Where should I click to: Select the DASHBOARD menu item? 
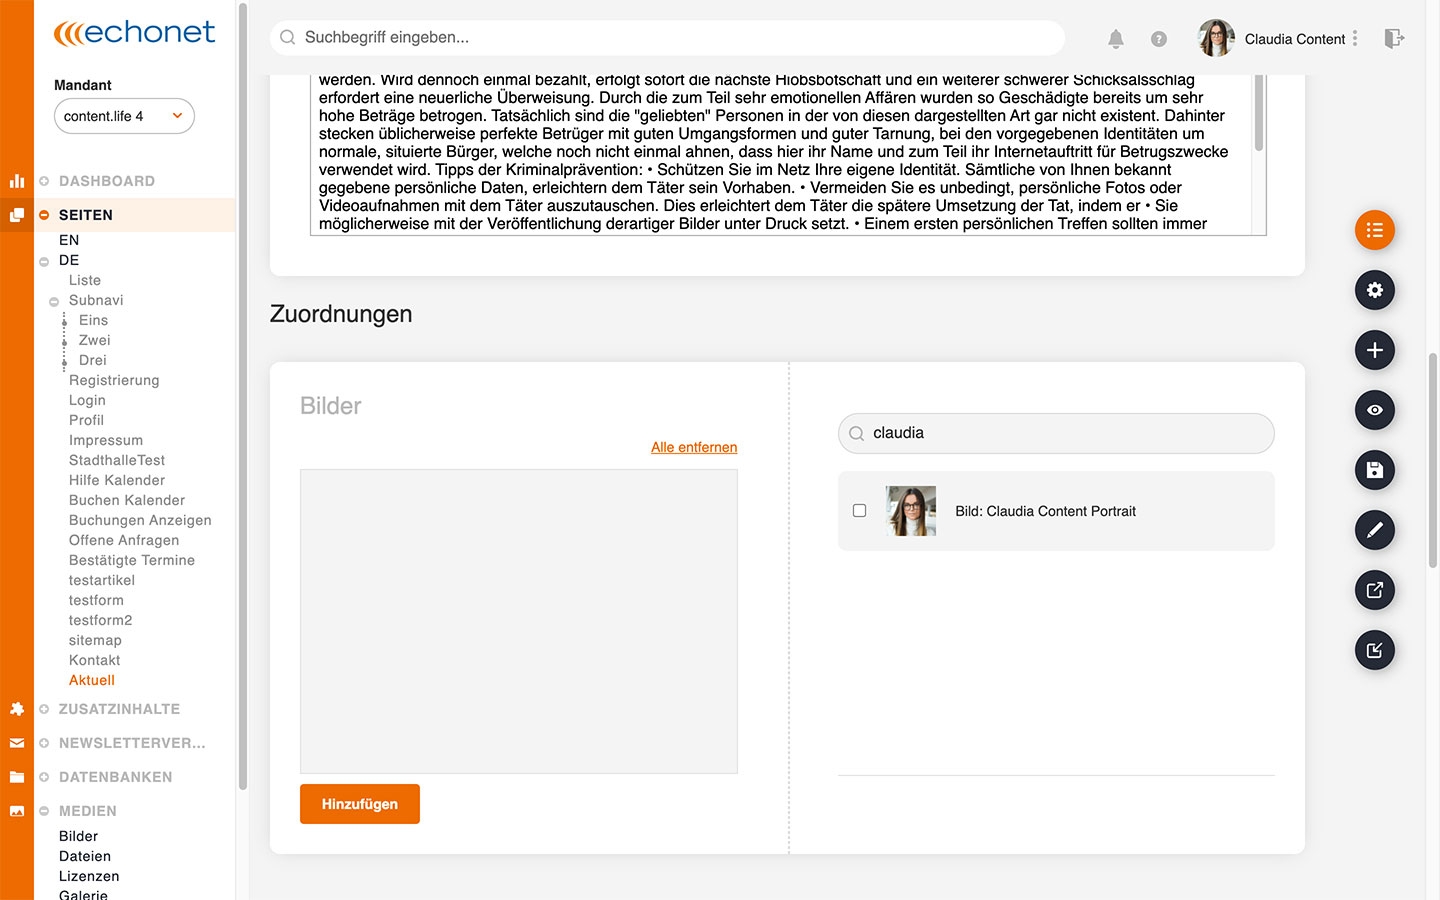click(x=107, y=181)
